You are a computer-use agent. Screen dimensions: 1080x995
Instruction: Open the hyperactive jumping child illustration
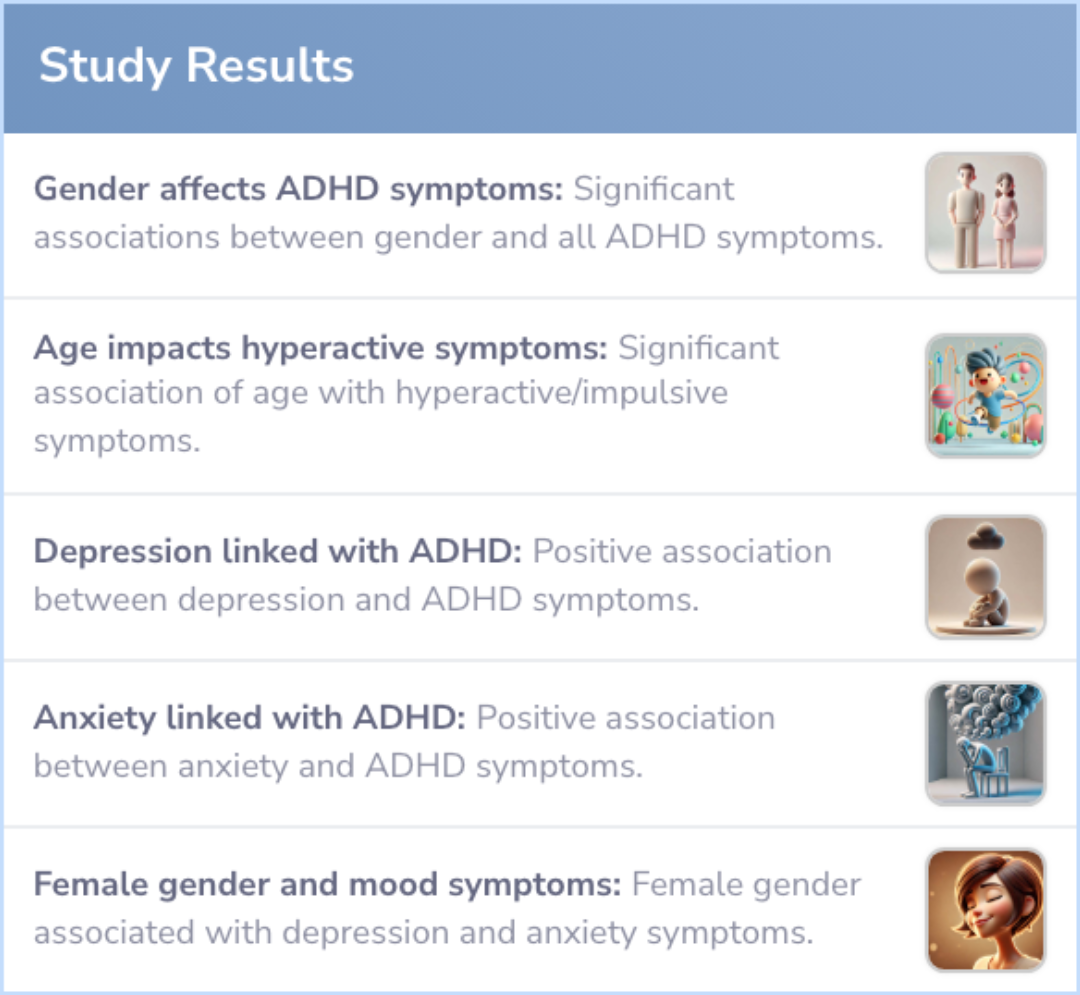pyautogui.click(x=986, y=395)
